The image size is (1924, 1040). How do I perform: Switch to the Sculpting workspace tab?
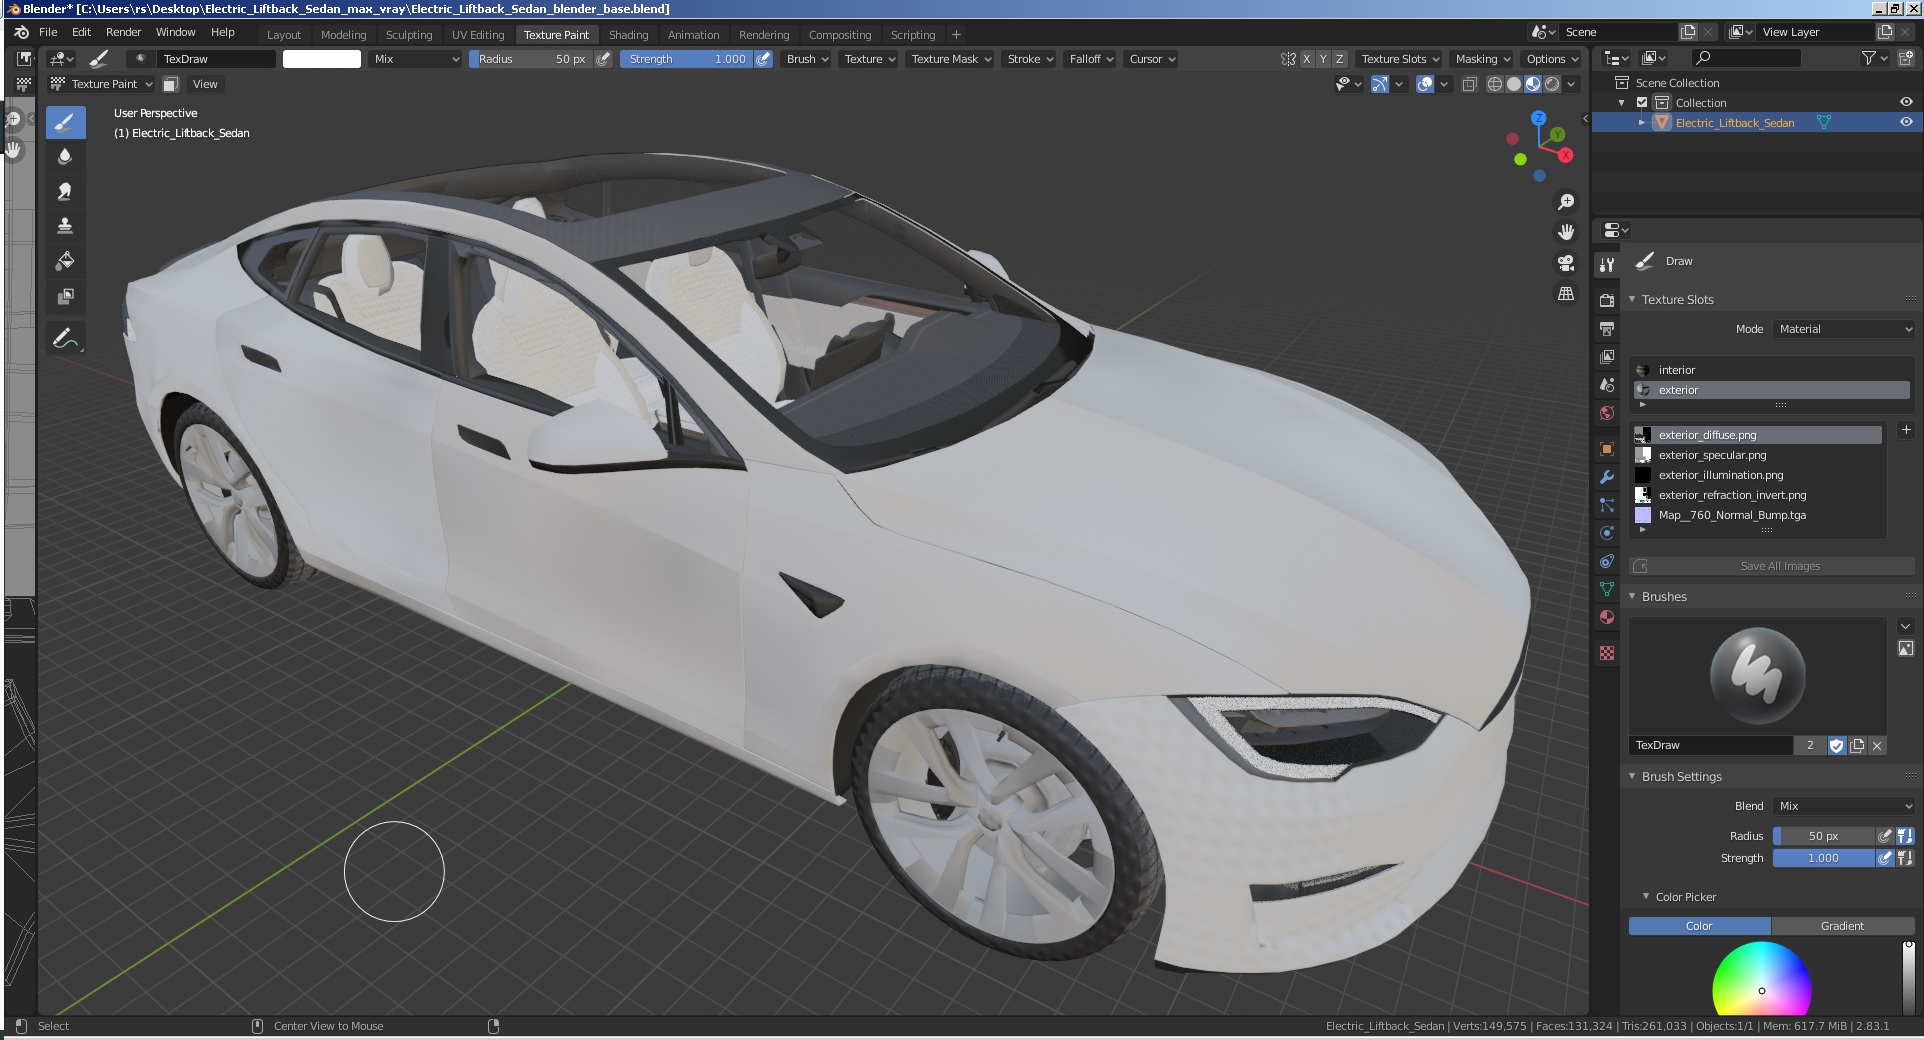point(409,35)
